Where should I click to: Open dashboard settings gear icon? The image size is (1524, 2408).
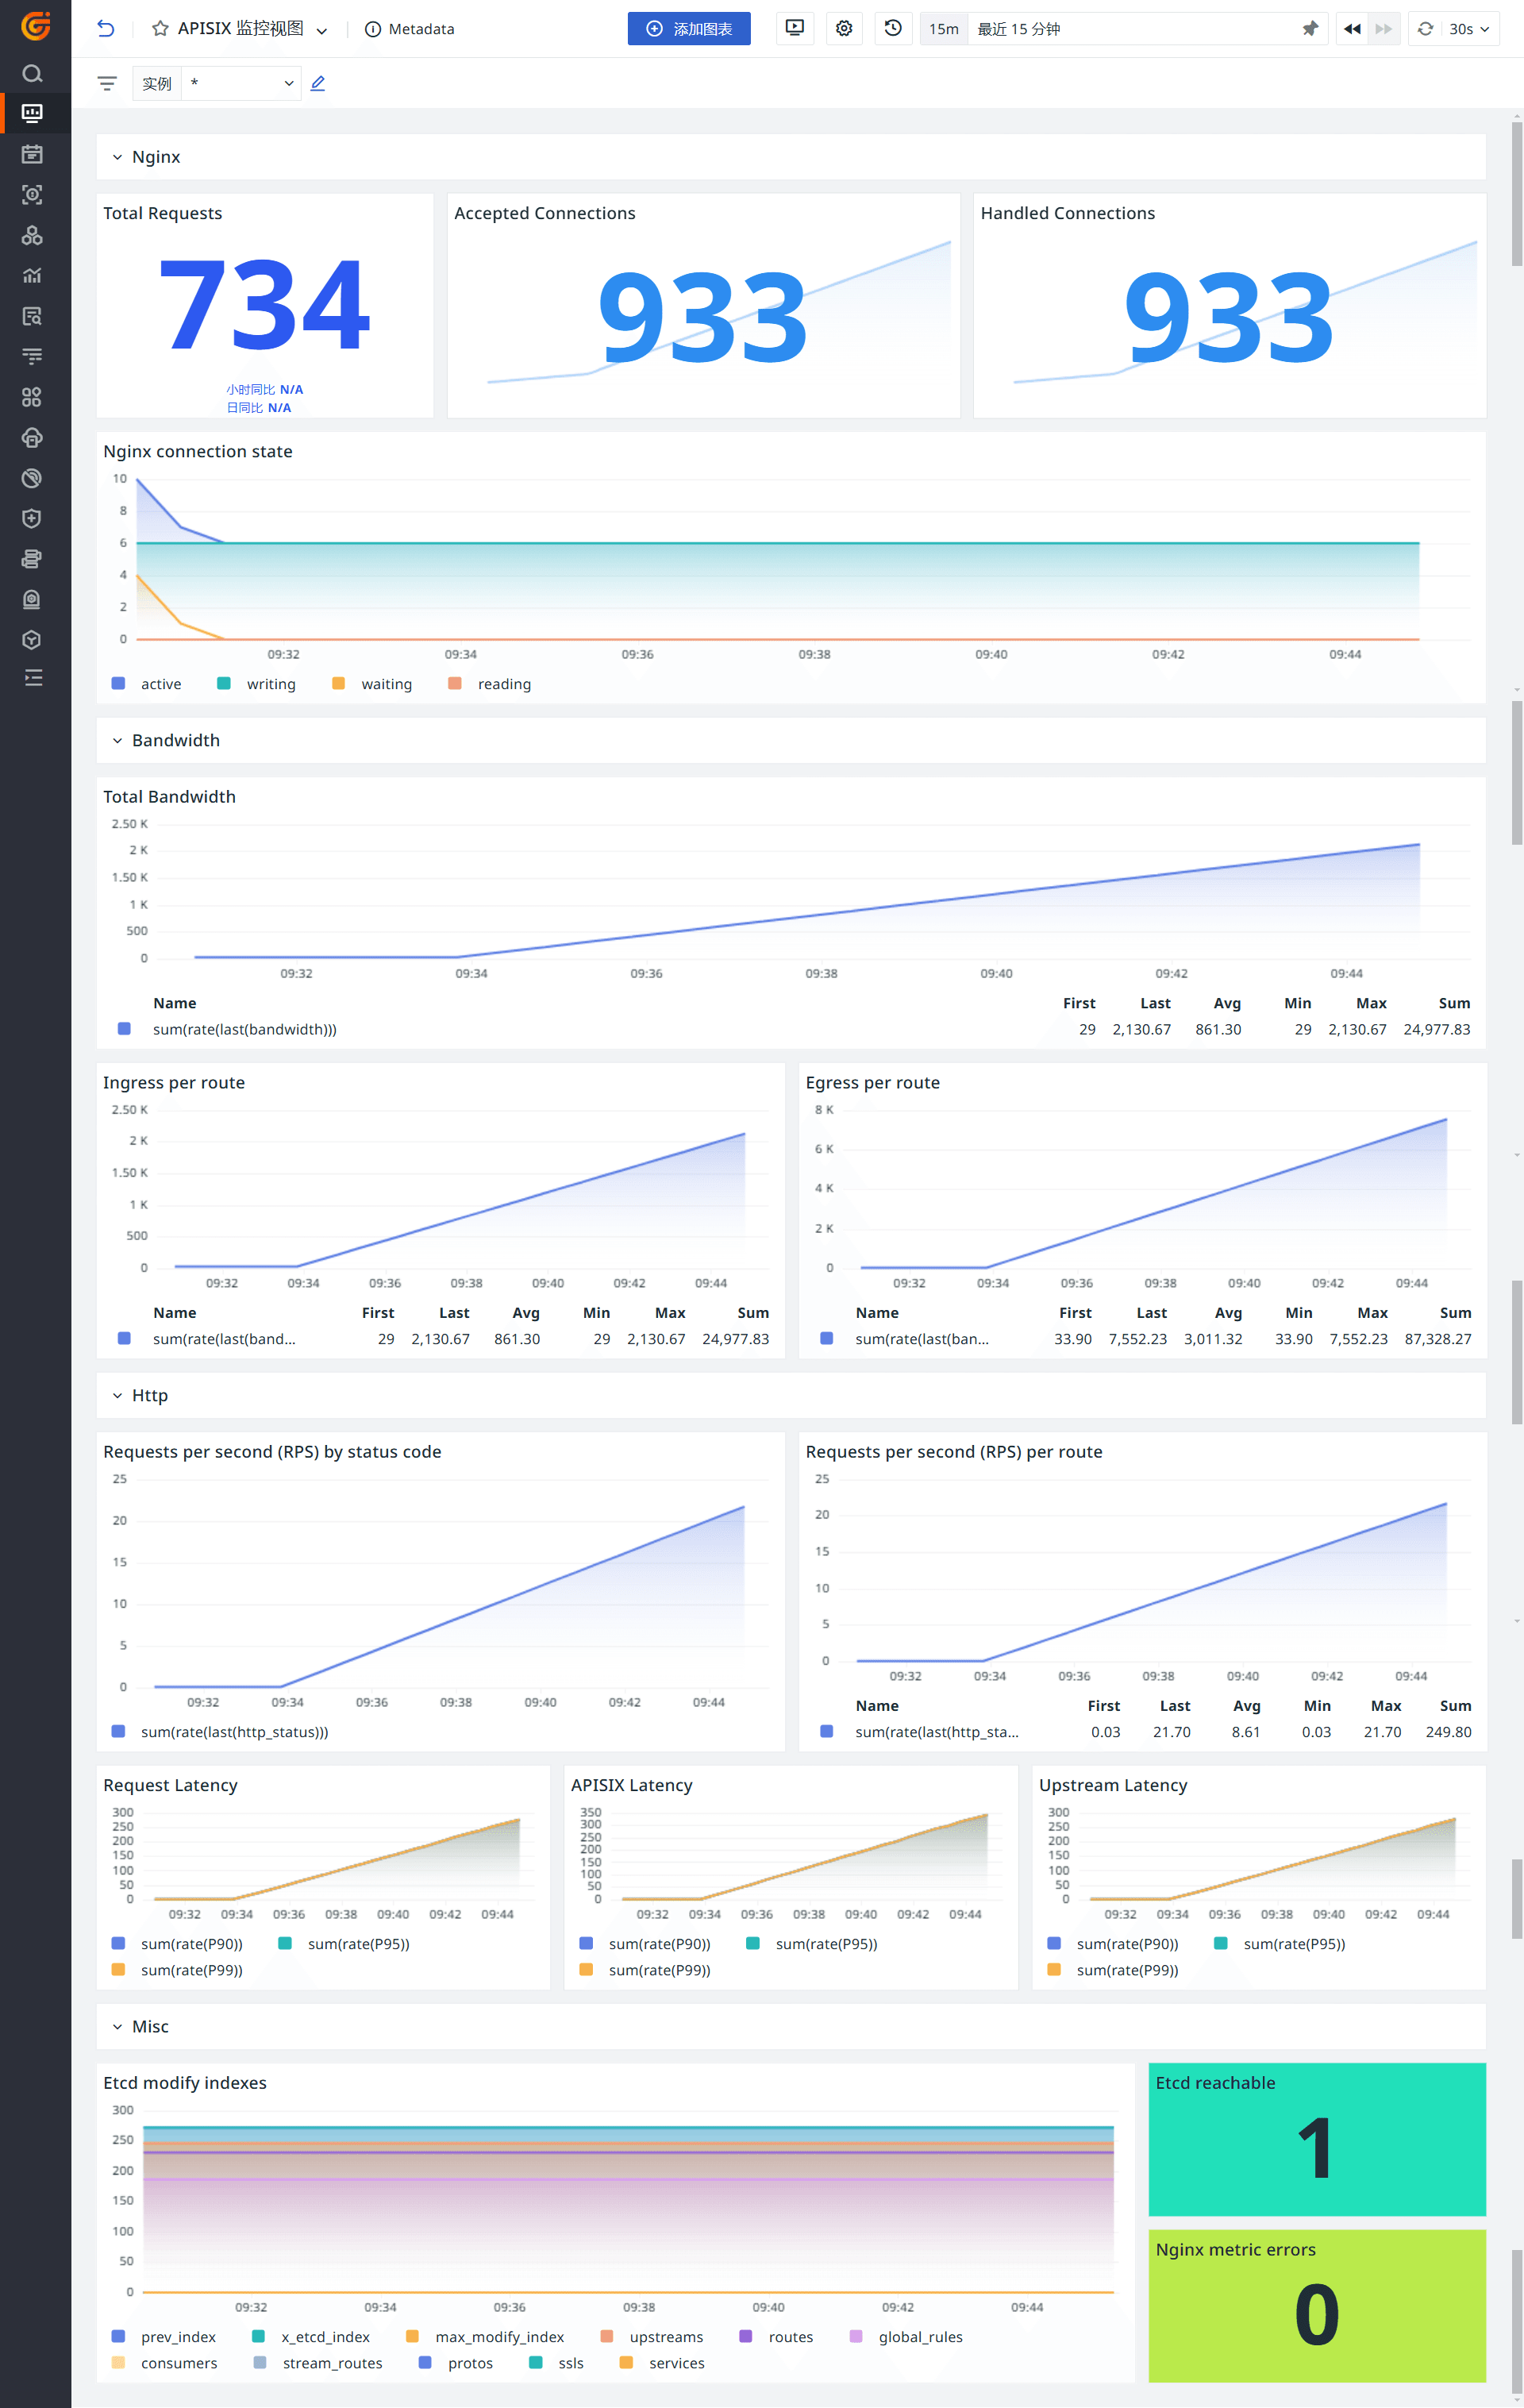pos(844,29)
